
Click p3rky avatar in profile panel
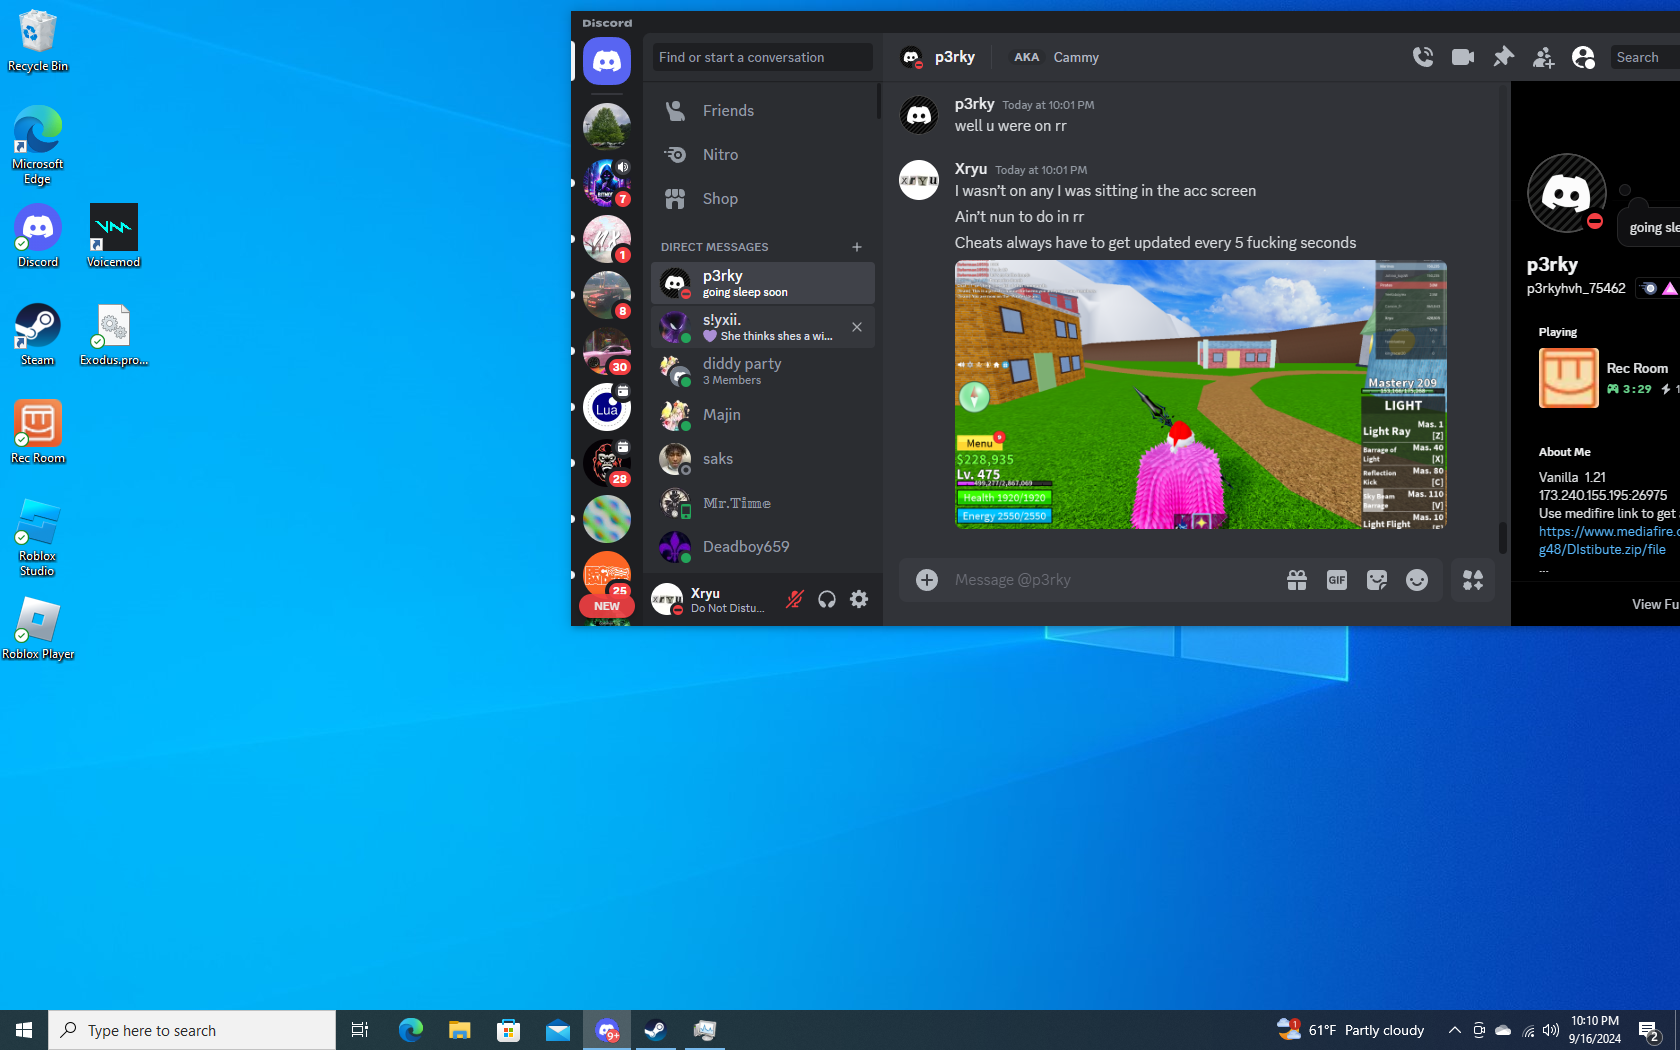tap(1567, 193)
